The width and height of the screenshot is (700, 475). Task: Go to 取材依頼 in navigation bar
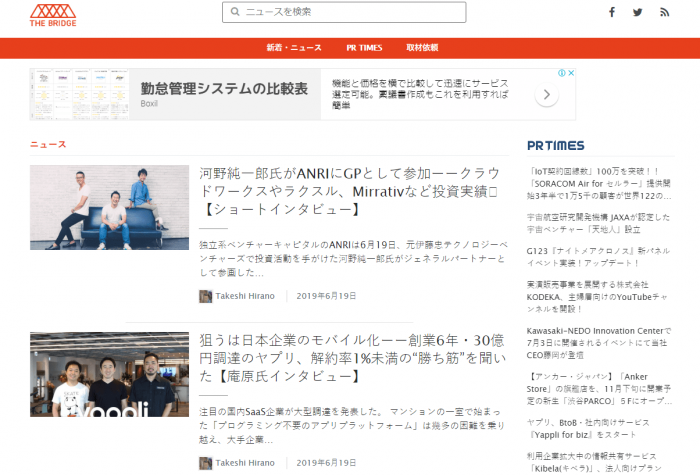coord(422,48)
